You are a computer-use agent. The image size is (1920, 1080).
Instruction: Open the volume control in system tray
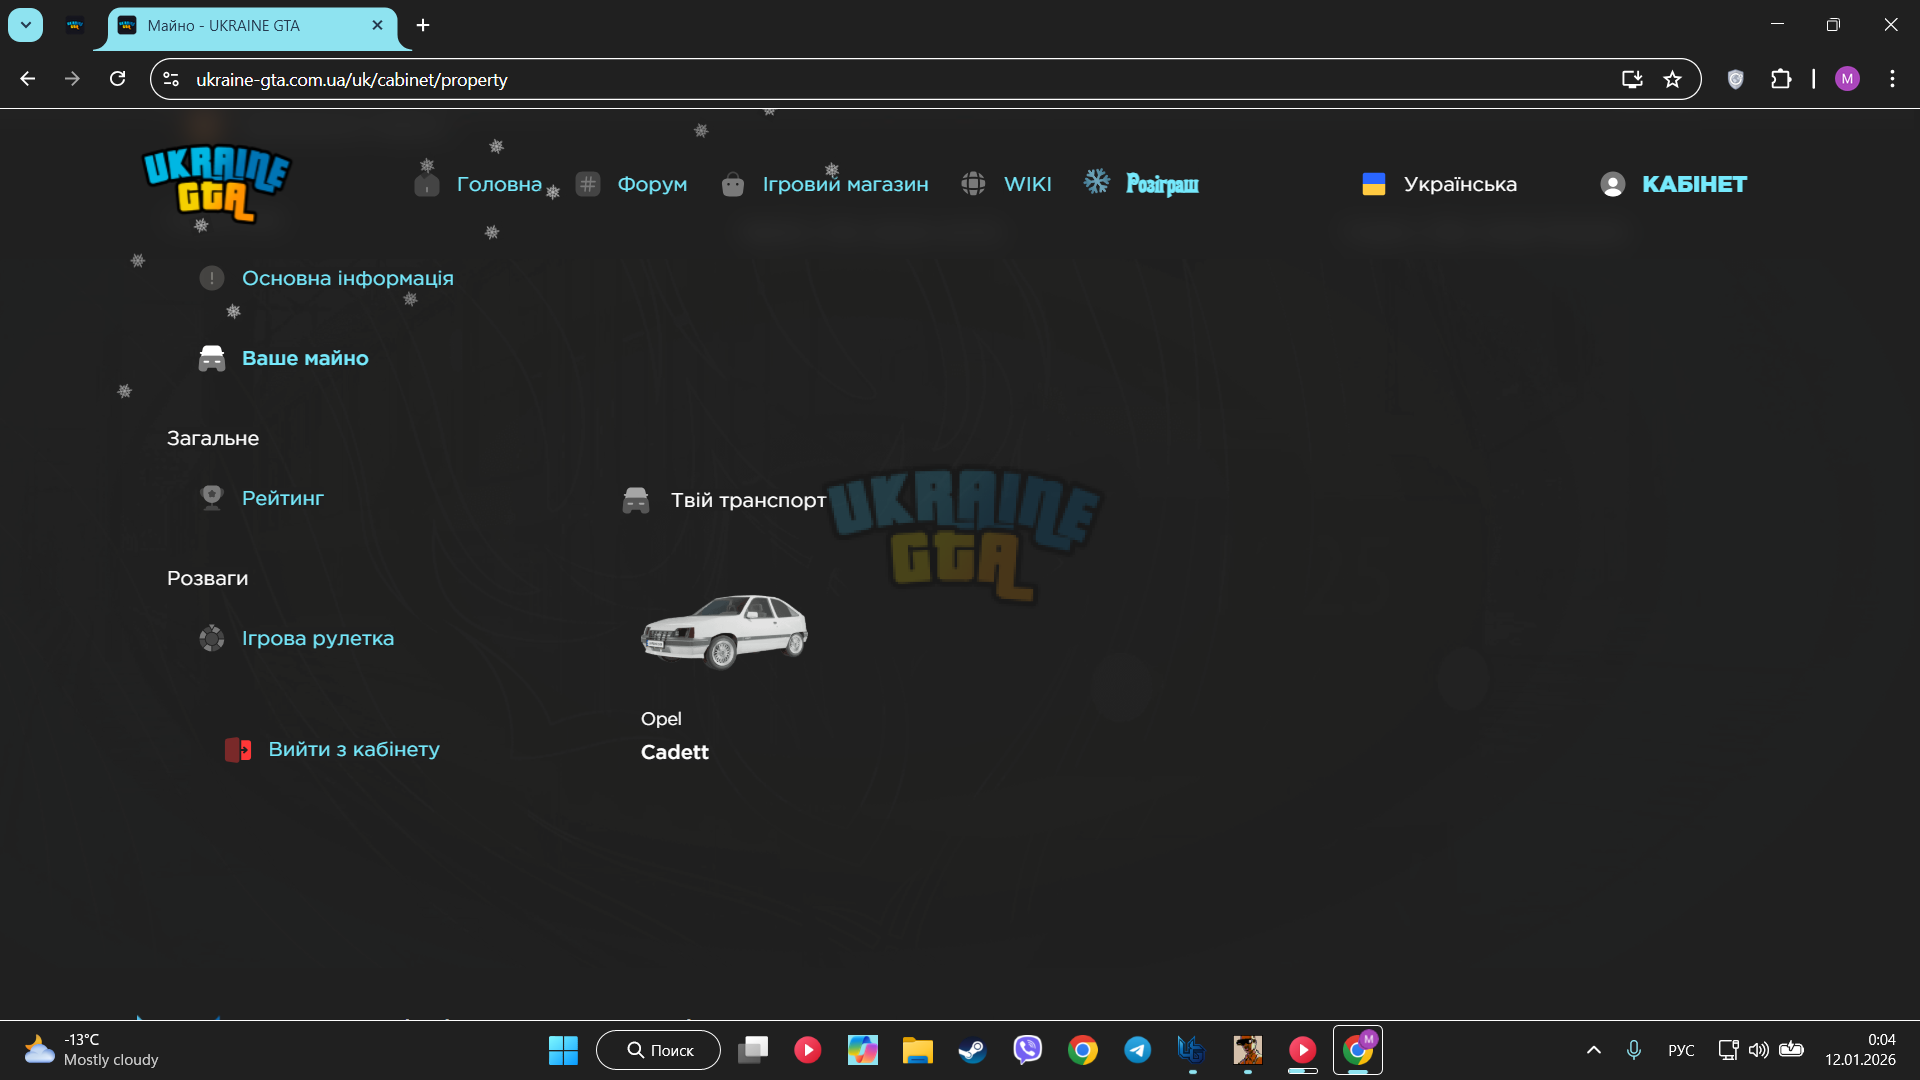point(1759,1050)
